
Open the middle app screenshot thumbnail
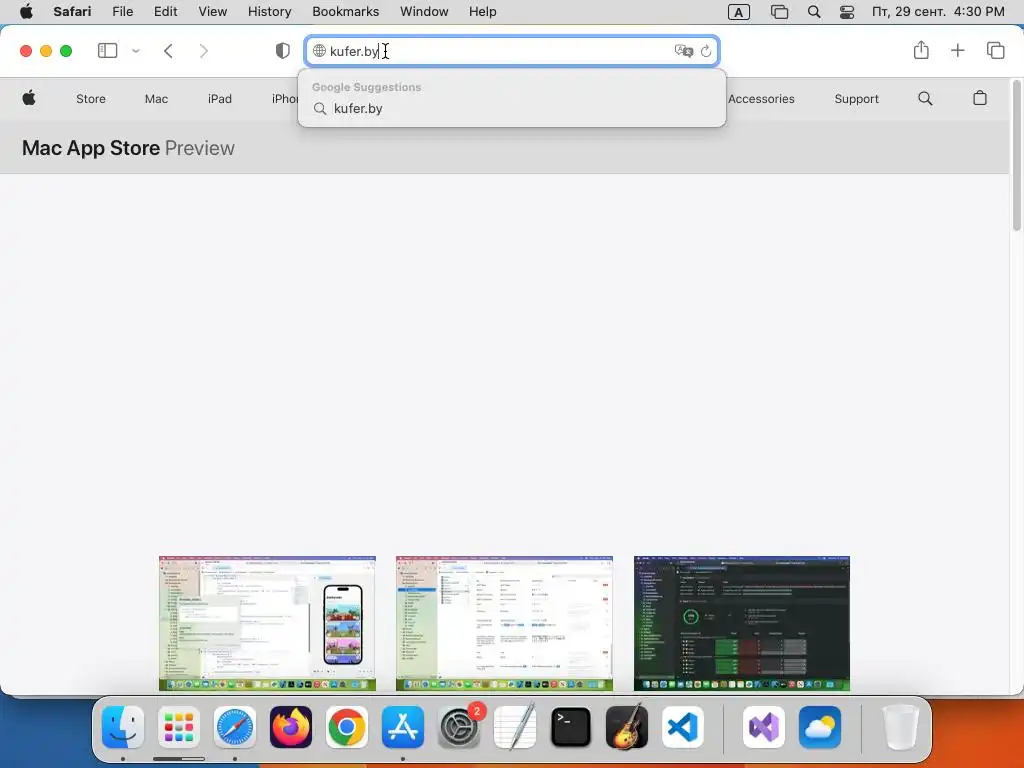[504, 624]
